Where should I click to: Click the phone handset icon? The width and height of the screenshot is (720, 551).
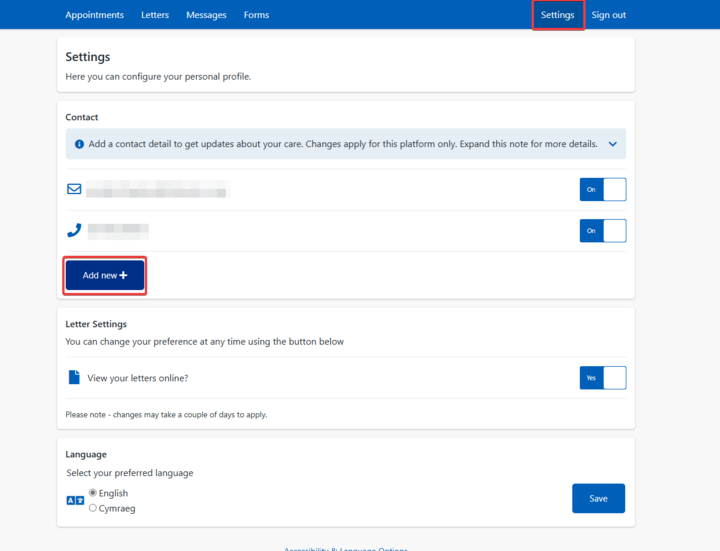(x=74, y=231)
